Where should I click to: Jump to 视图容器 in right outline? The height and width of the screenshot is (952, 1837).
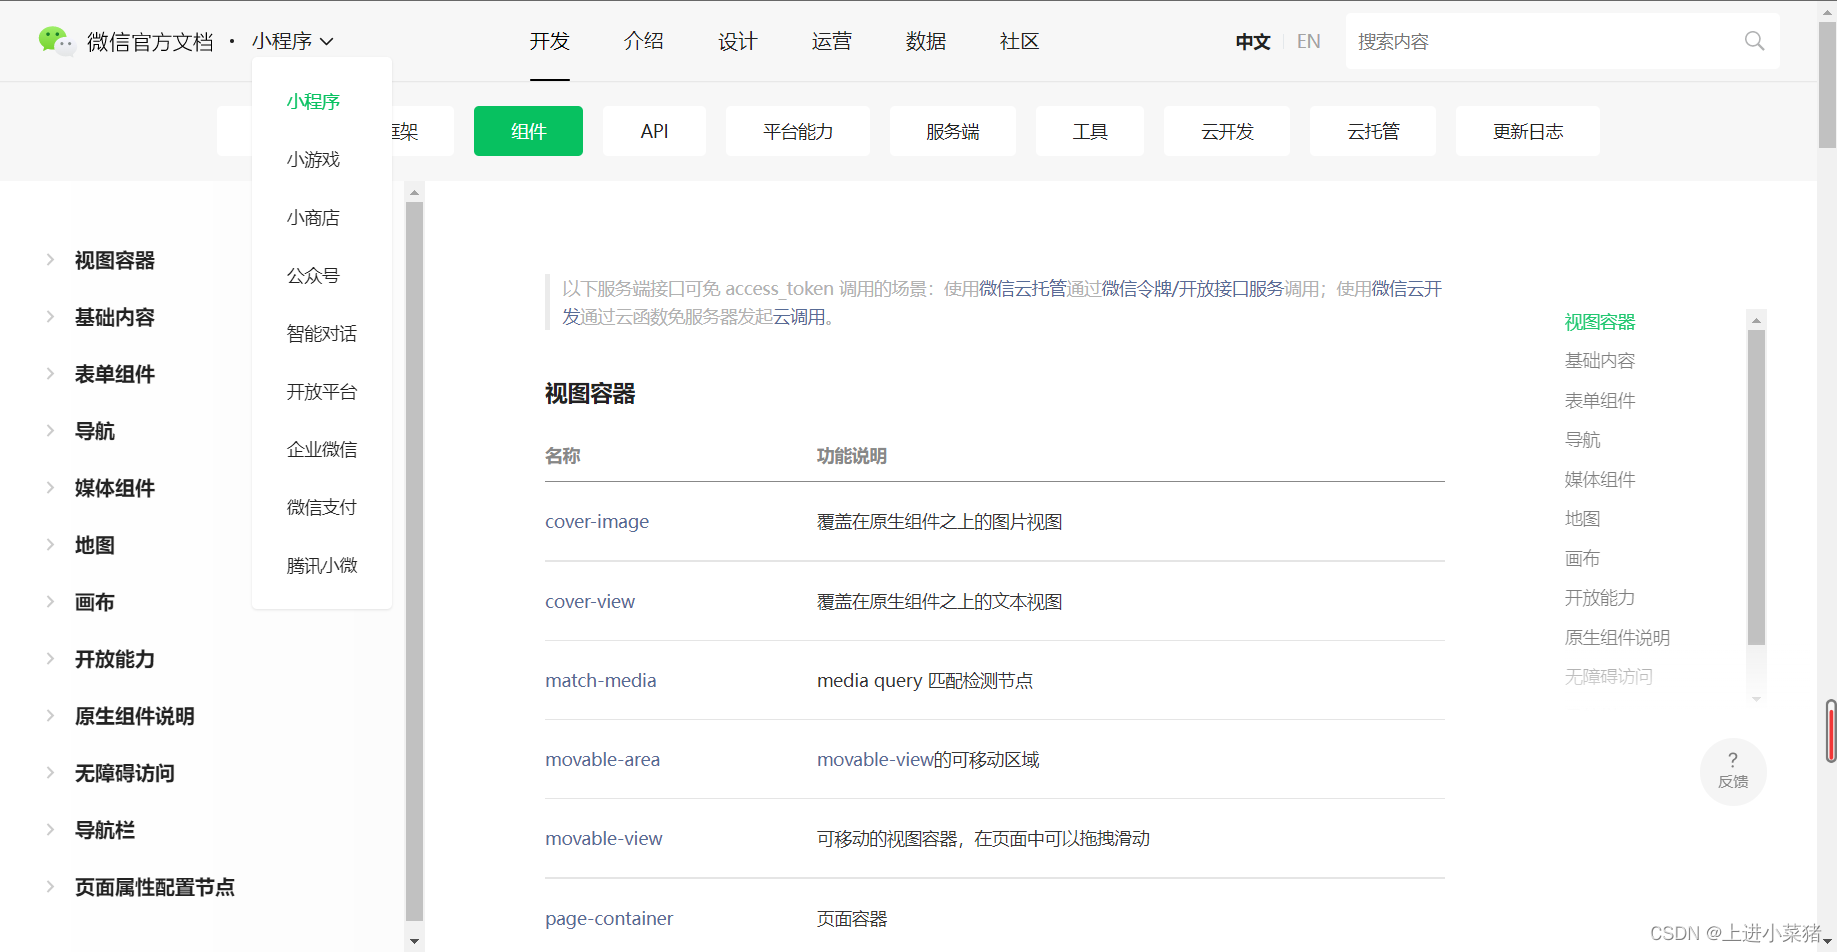[1600, 322]
